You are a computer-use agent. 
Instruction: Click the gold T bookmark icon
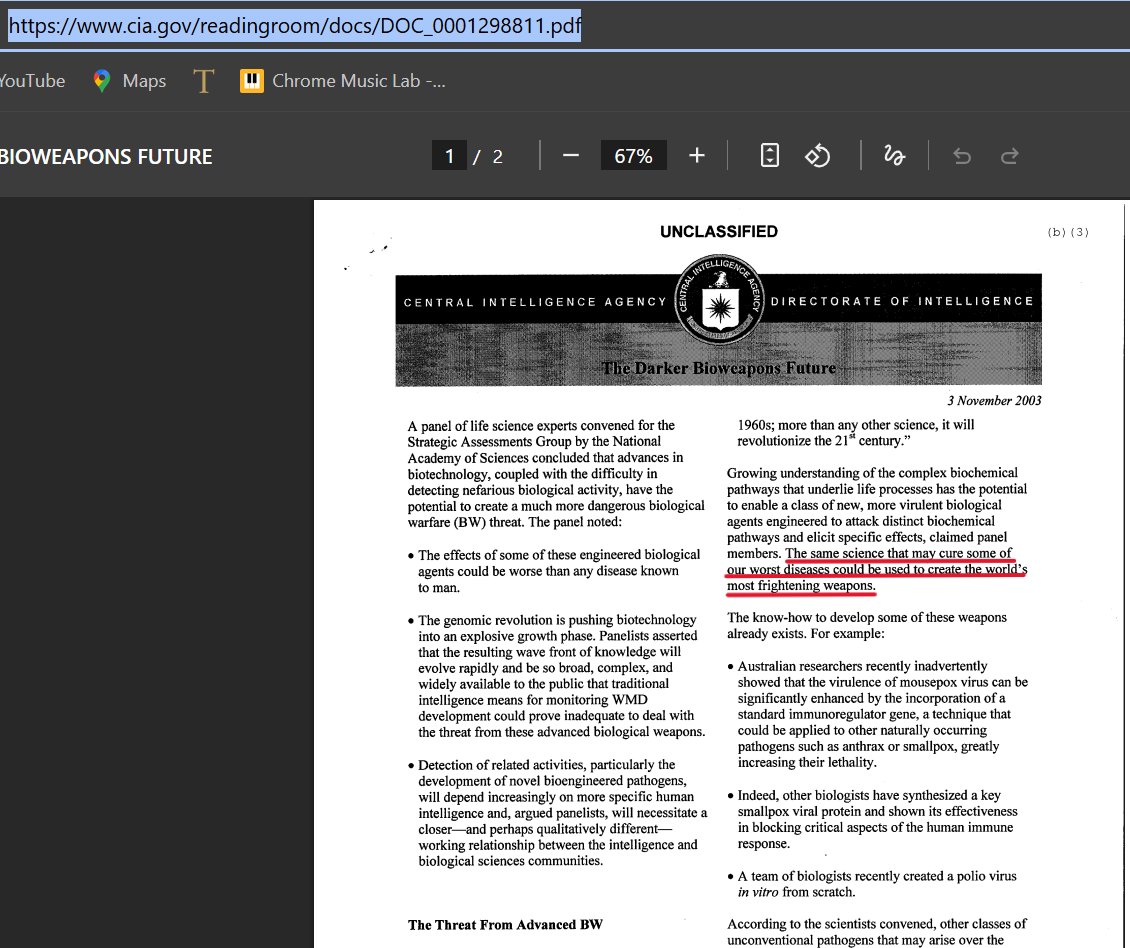click(x=203, y=81)
